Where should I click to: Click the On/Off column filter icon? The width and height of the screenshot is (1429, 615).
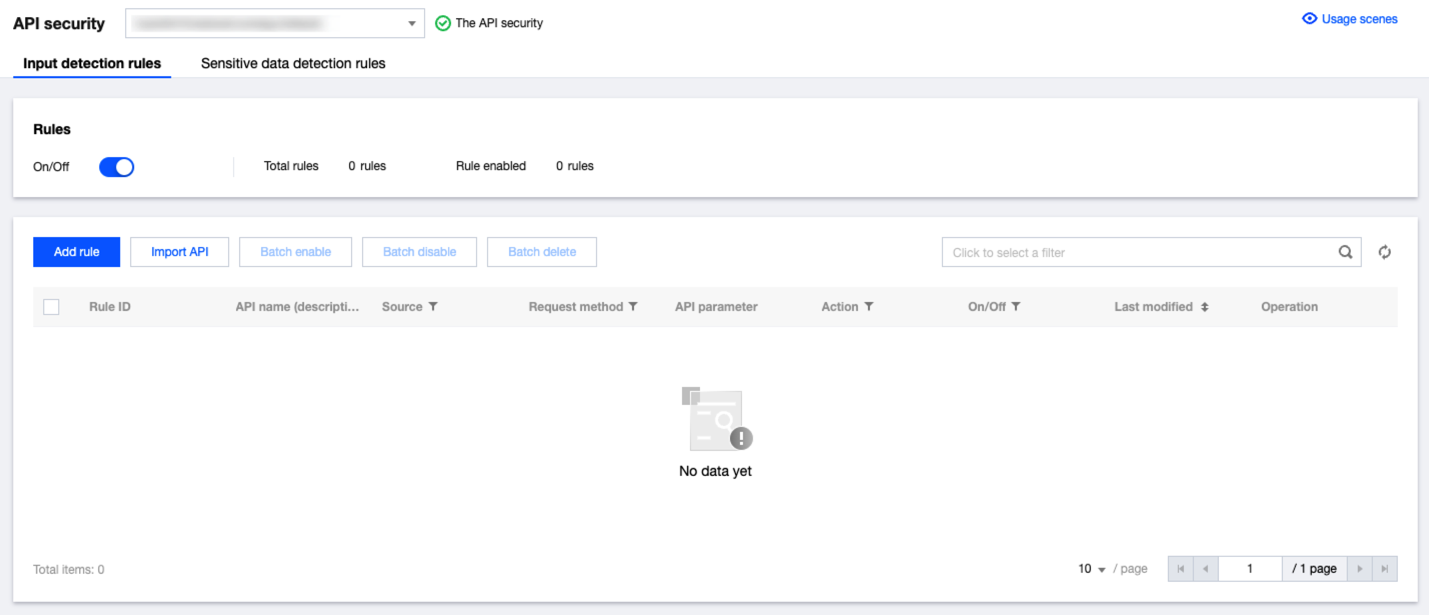[x=1016, y=307]
